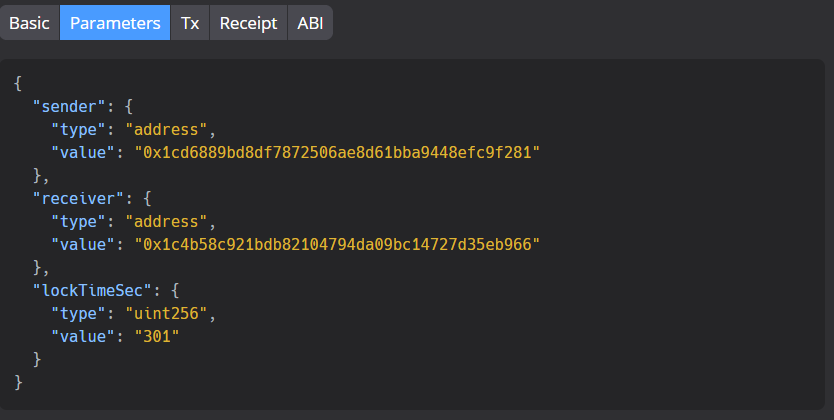Screen dimensions: 834x420
Task: Open the Tx tab
Action: click(x=190, y=23)
